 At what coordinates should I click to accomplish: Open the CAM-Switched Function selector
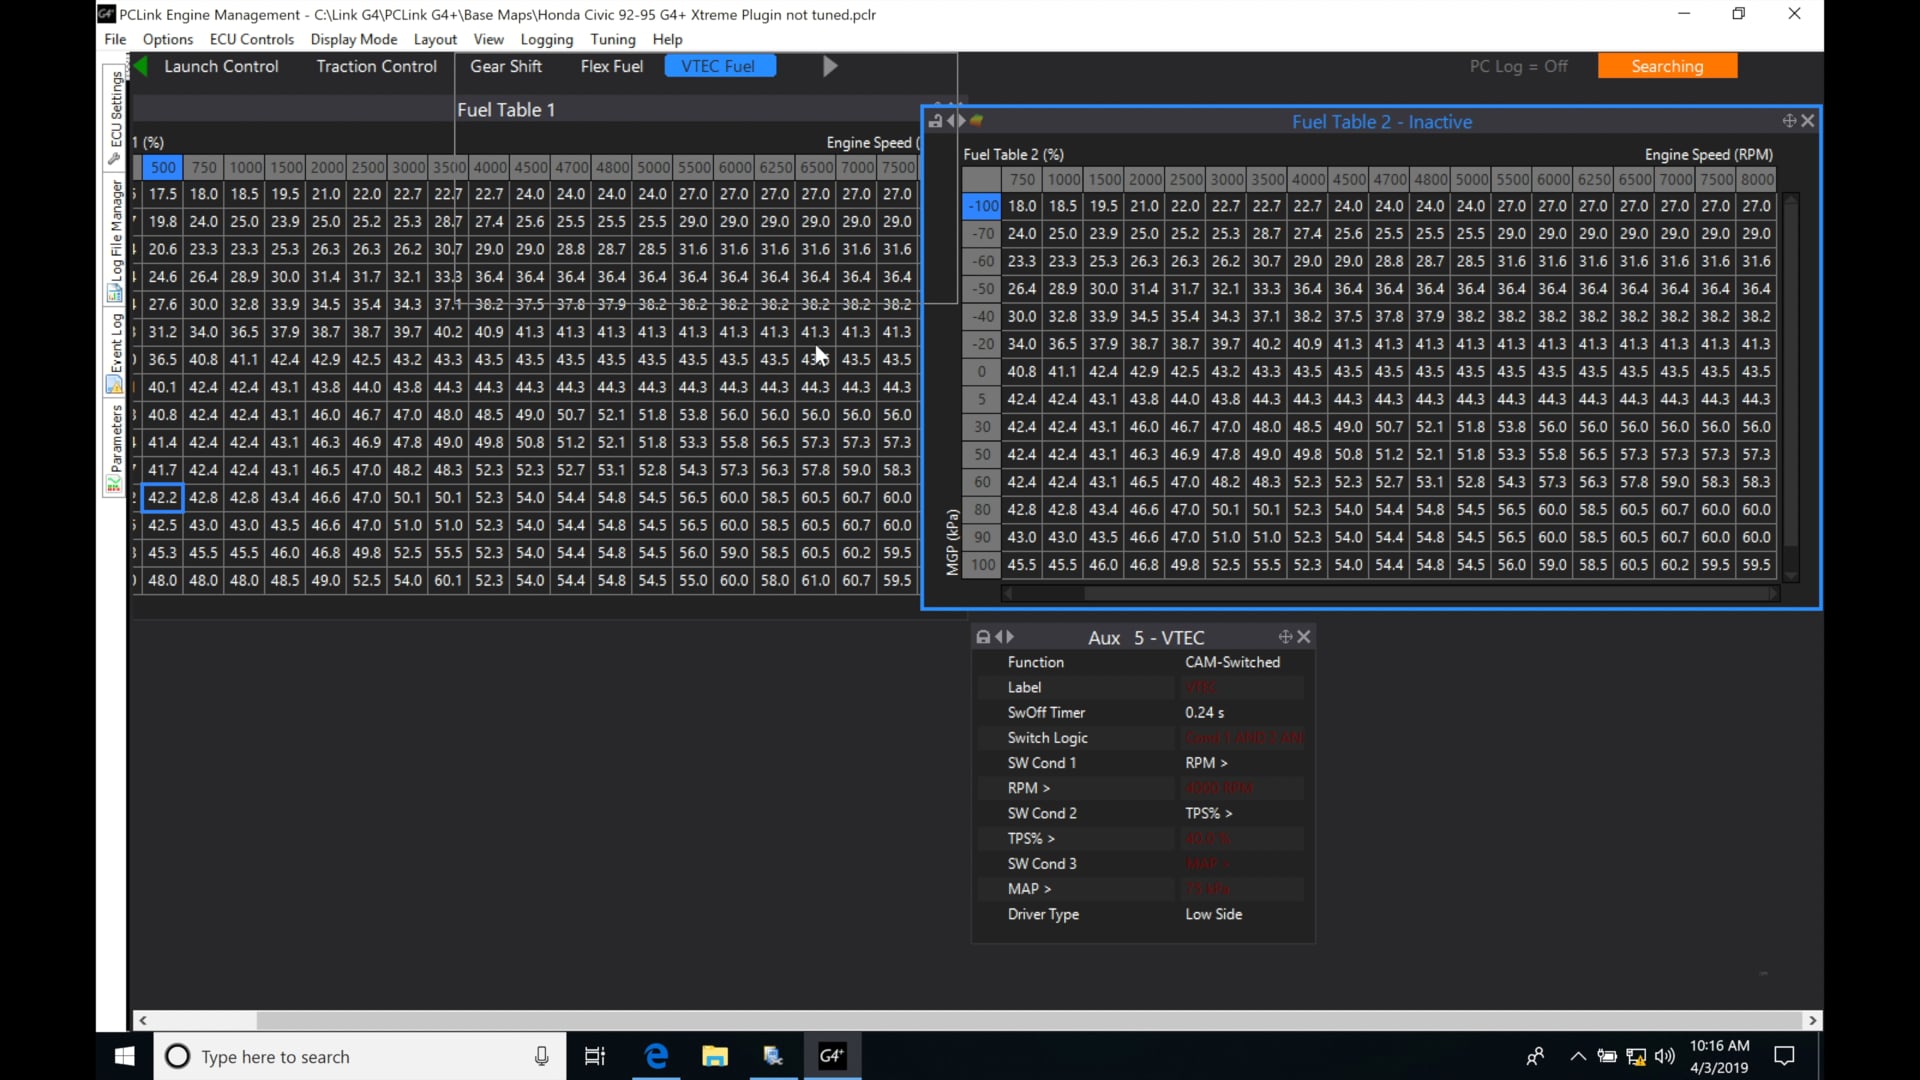click(x=1232, y=661)
